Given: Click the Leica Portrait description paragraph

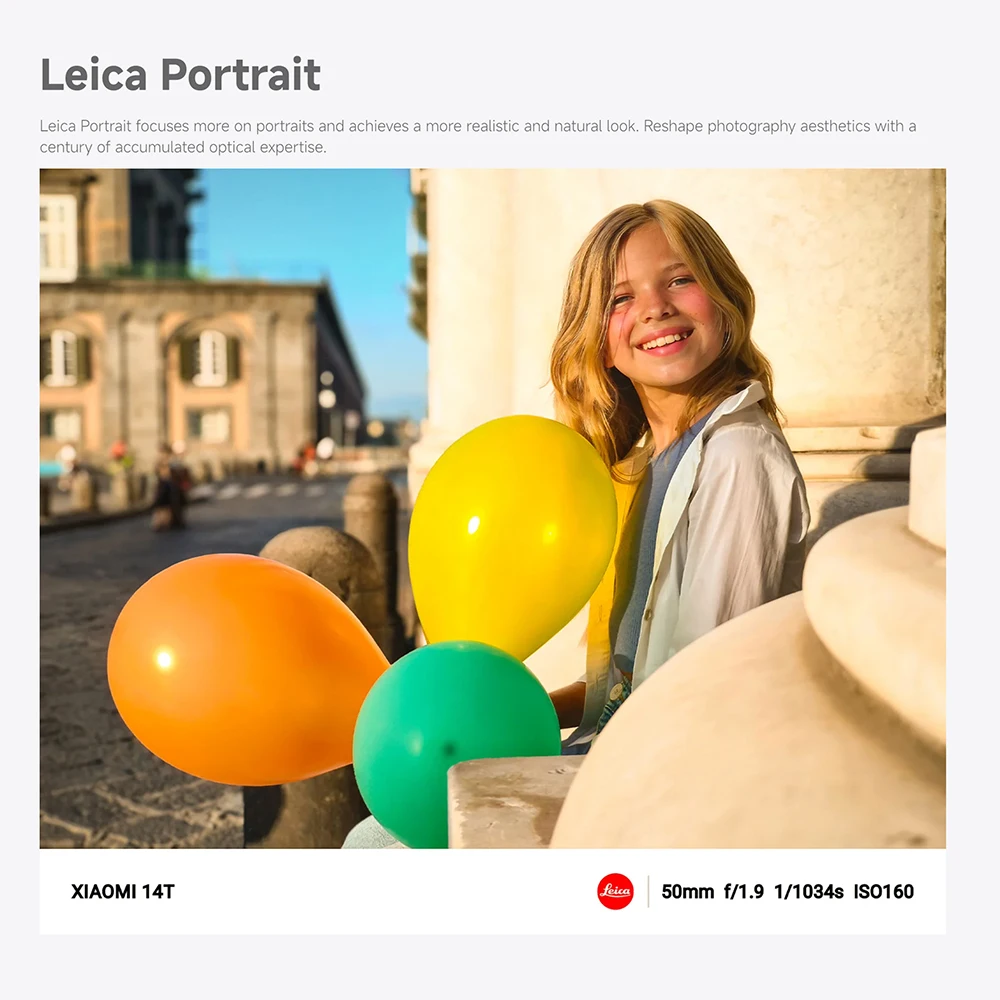Looking at the screenshot, I should [x=478, y=136].
